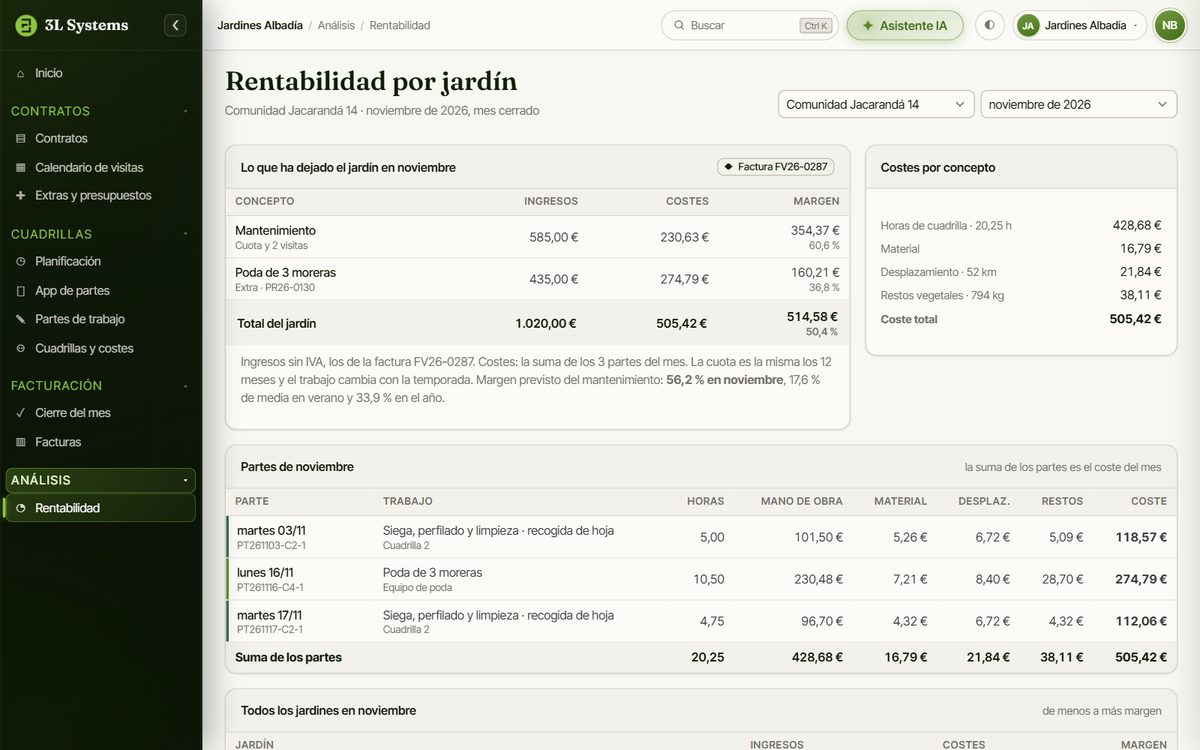Click the 3L Systems logo icon
This screenshot has width=1200, height=750.
26,25
